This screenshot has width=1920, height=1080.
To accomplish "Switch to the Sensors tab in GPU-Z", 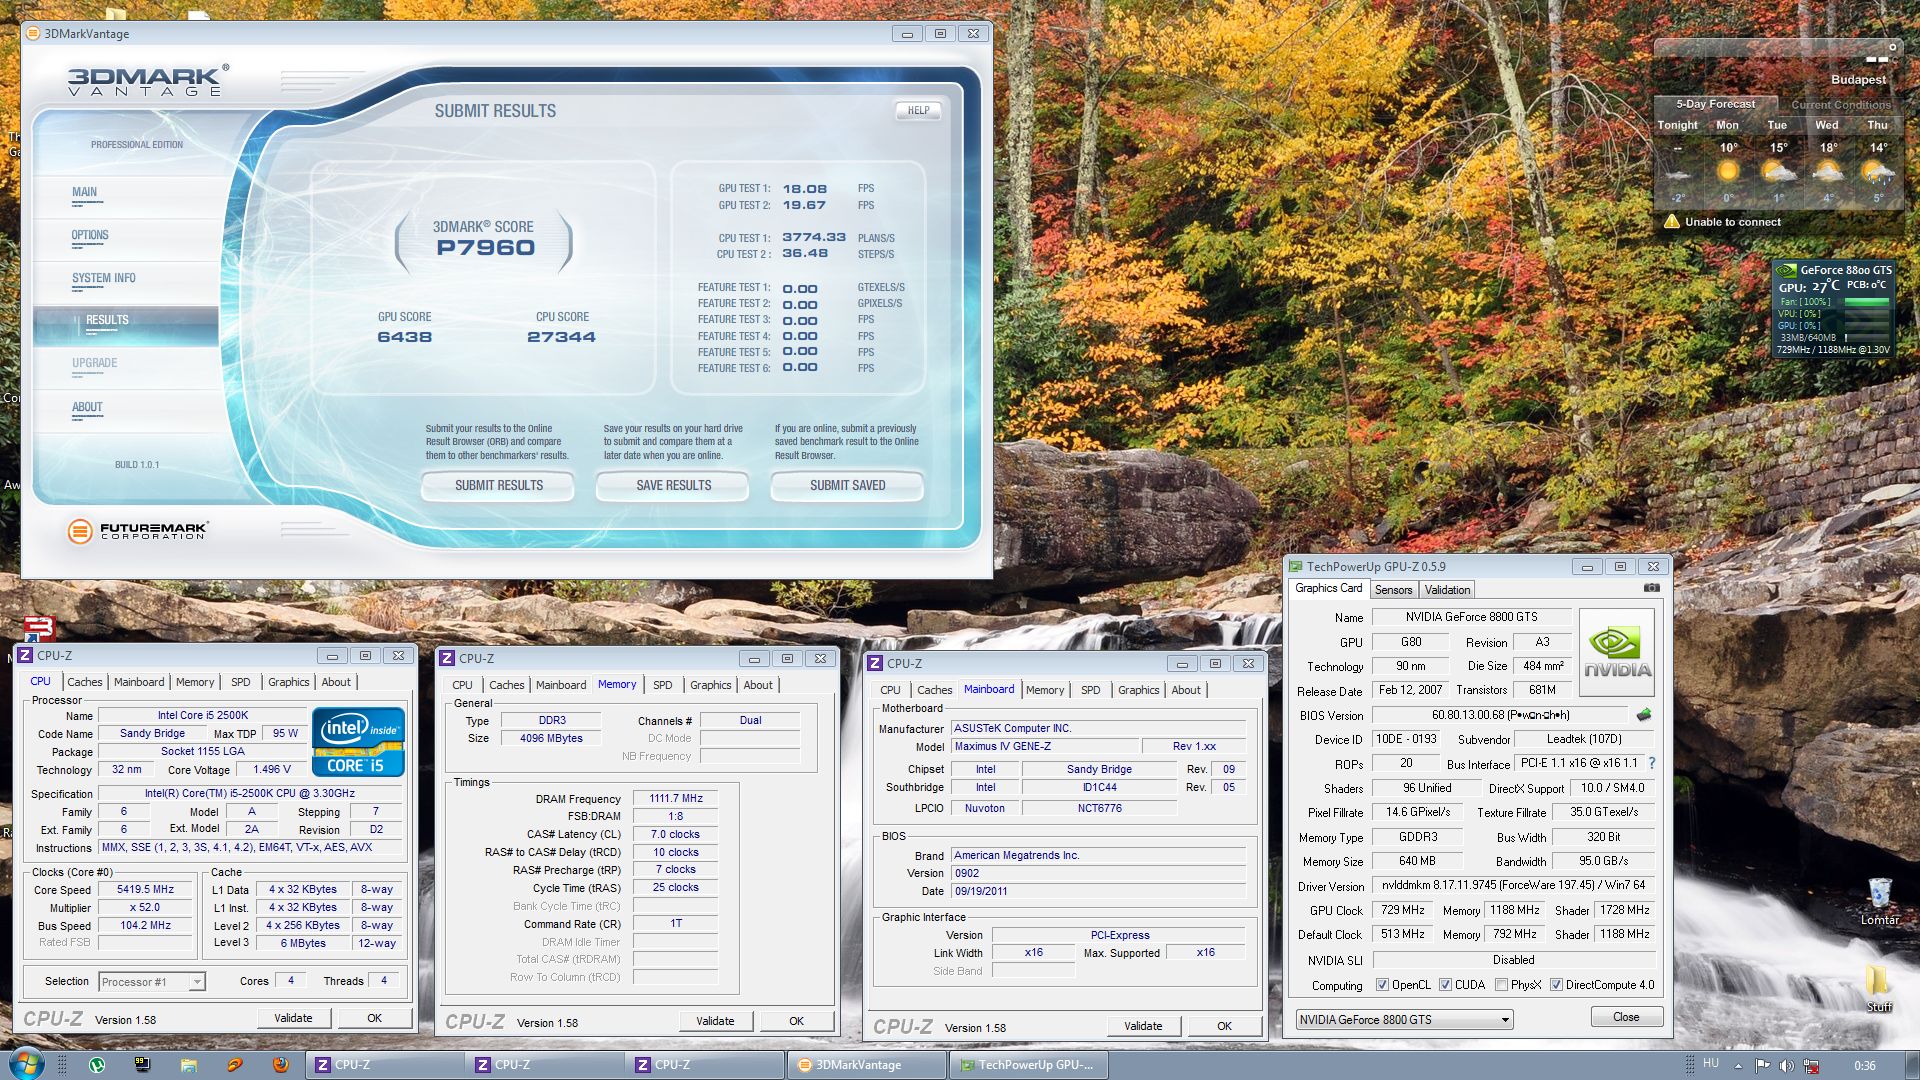I will click(x=1393, y=590).
